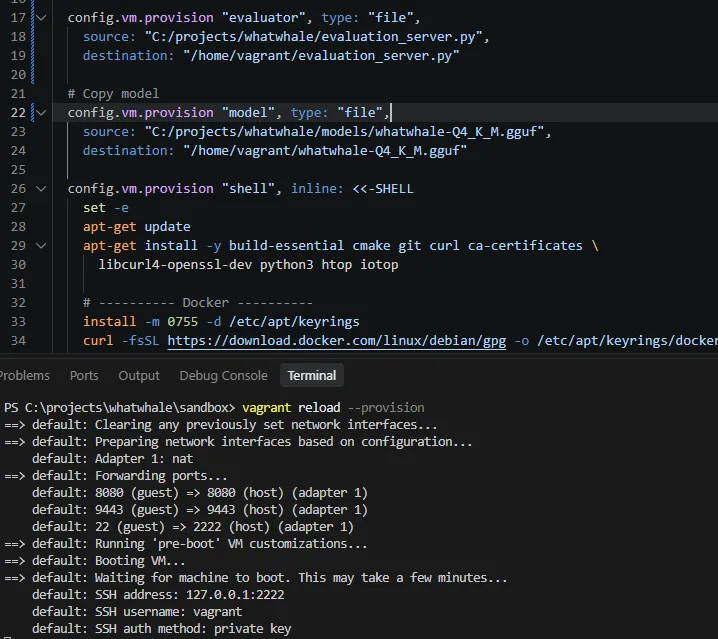Select the Terminal panel tab
Screen dimensions: 718x639
312,376
